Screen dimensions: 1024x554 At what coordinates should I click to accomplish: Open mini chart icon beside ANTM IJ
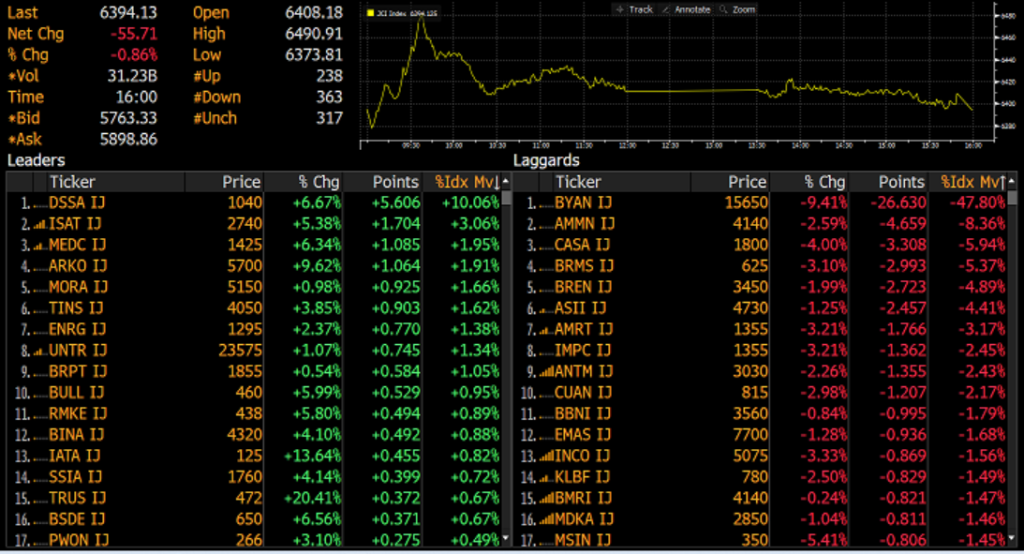pyautogui.click(x=546, y=372)
